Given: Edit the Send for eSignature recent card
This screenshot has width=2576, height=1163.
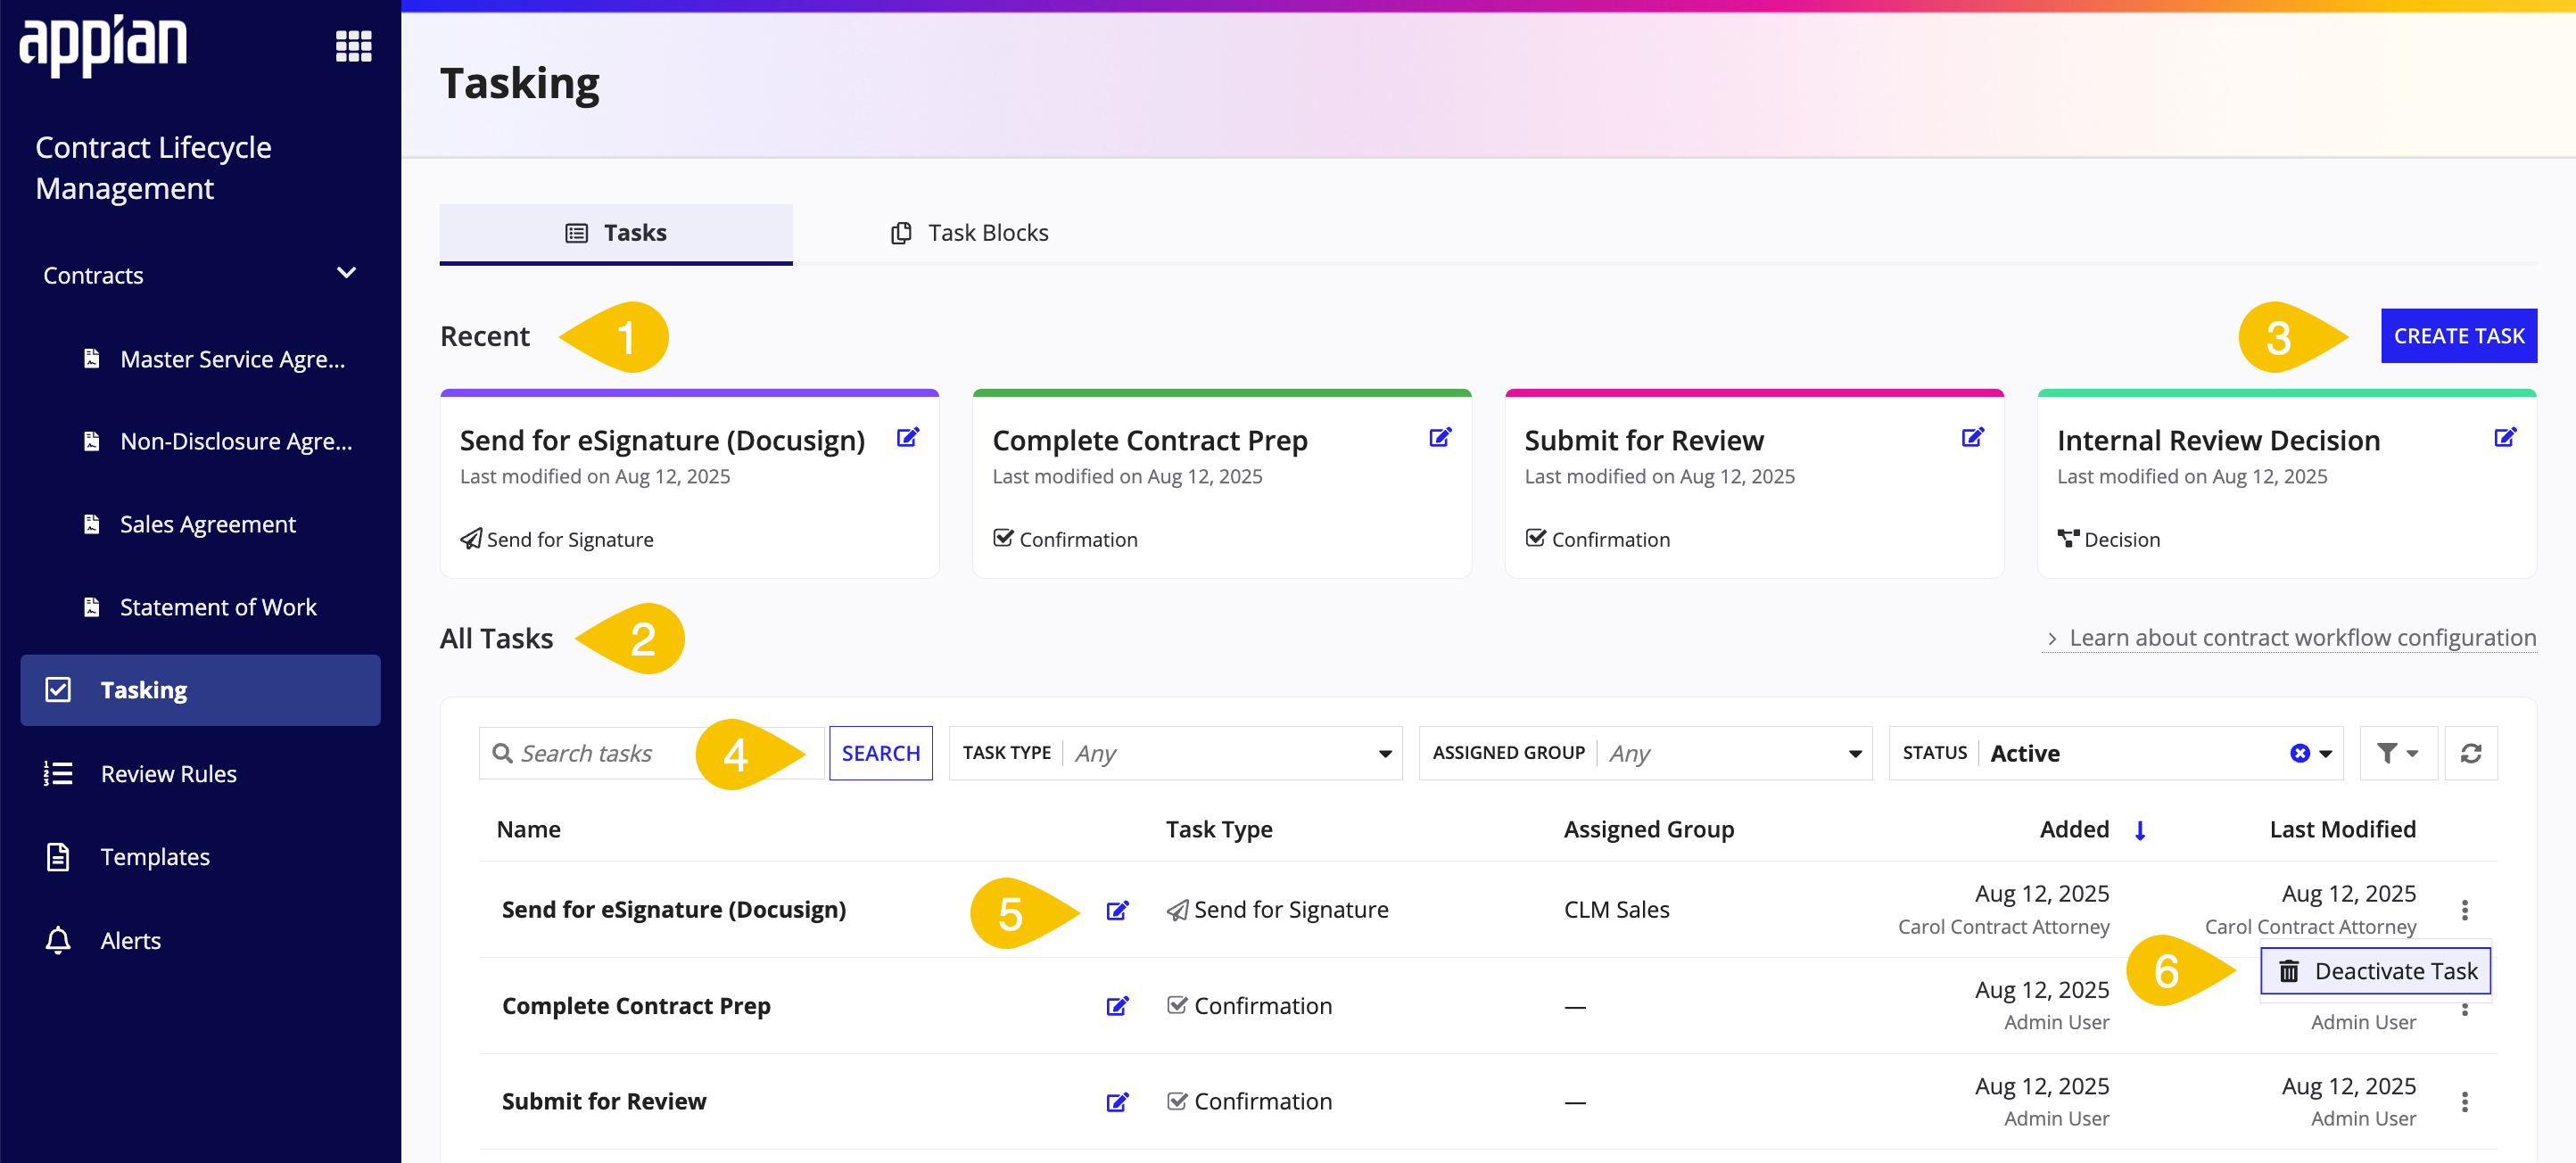Looking at the screenshot, I should 908,437.
